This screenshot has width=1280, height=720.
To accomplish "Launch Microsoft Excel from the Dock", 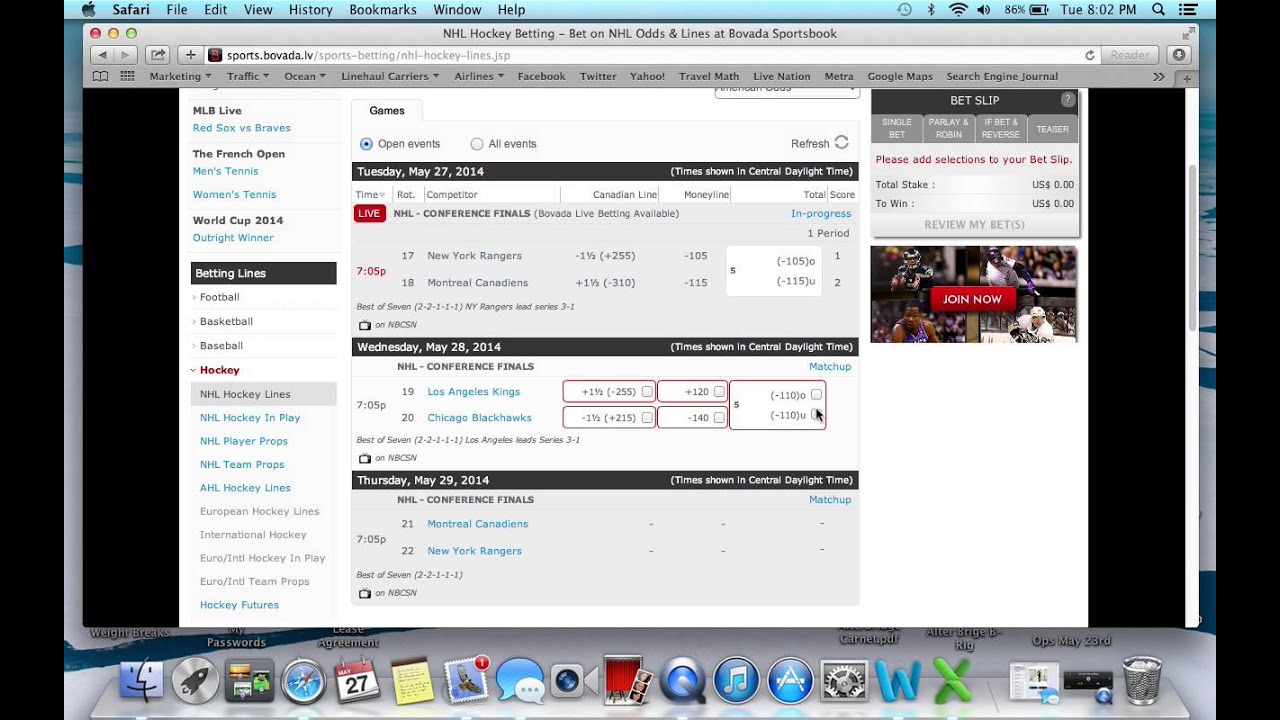I will (x=952, y=682).
